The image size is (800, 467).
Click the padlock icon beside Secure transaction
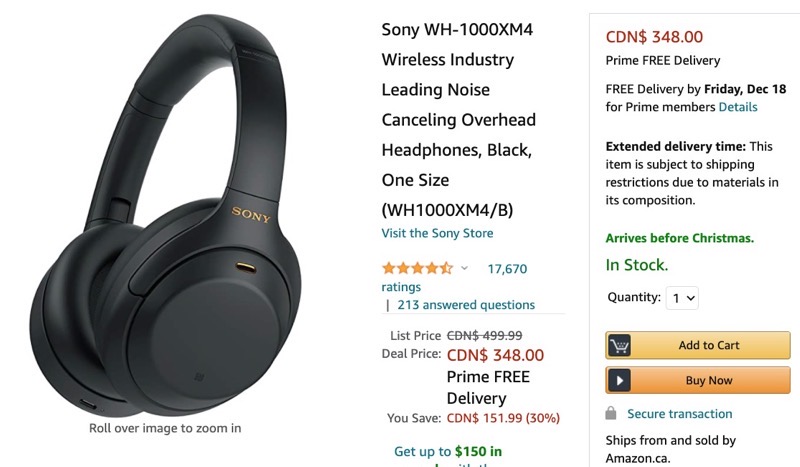pyautogui.click(x=611, y=413)
